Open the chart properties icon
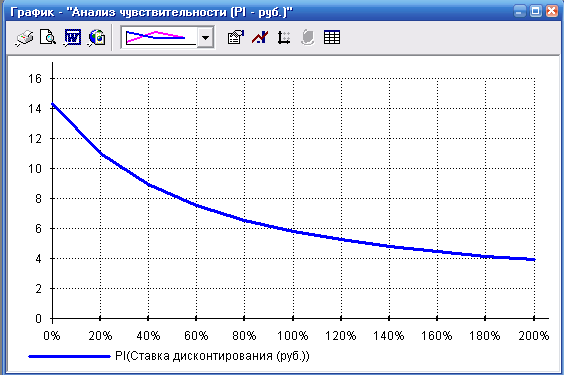Screen dimensions: 564x375 click(236, 37)
